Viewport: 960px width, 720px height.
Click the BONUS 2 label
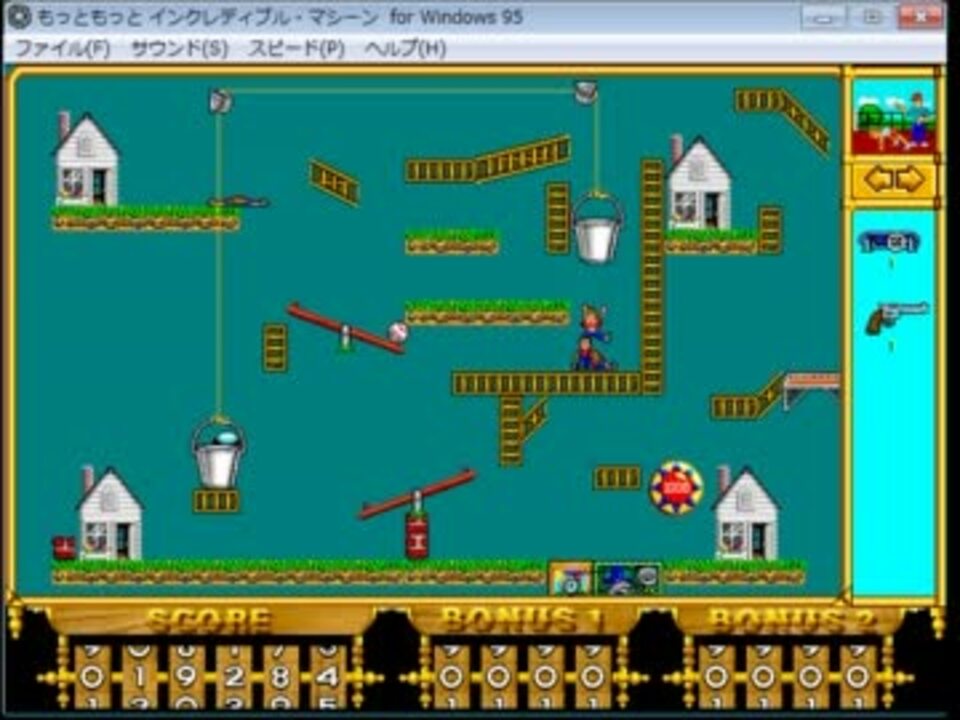(x=792, y=620)
